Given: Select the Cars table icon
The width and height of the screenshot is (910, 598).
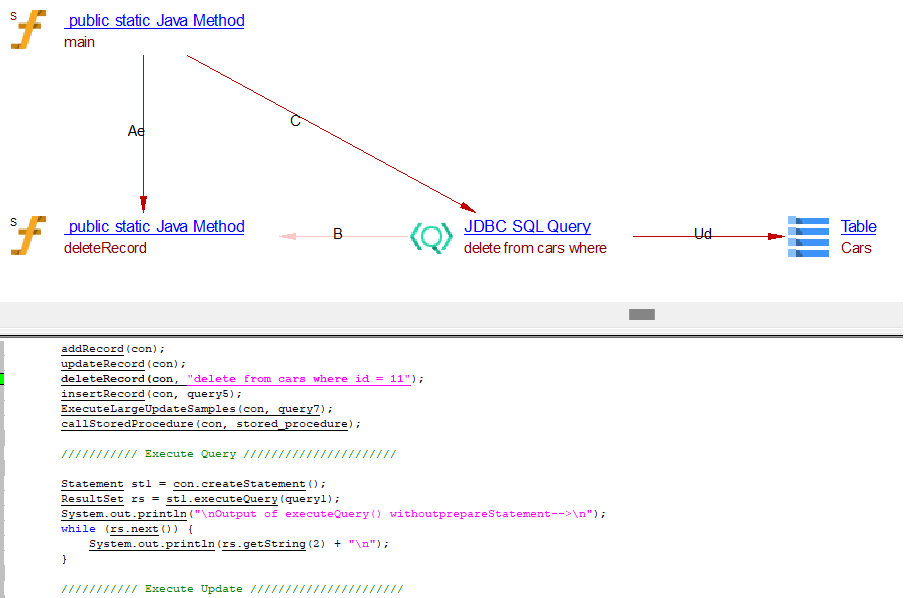Looking at the screenshot, I should coord(808,237).
